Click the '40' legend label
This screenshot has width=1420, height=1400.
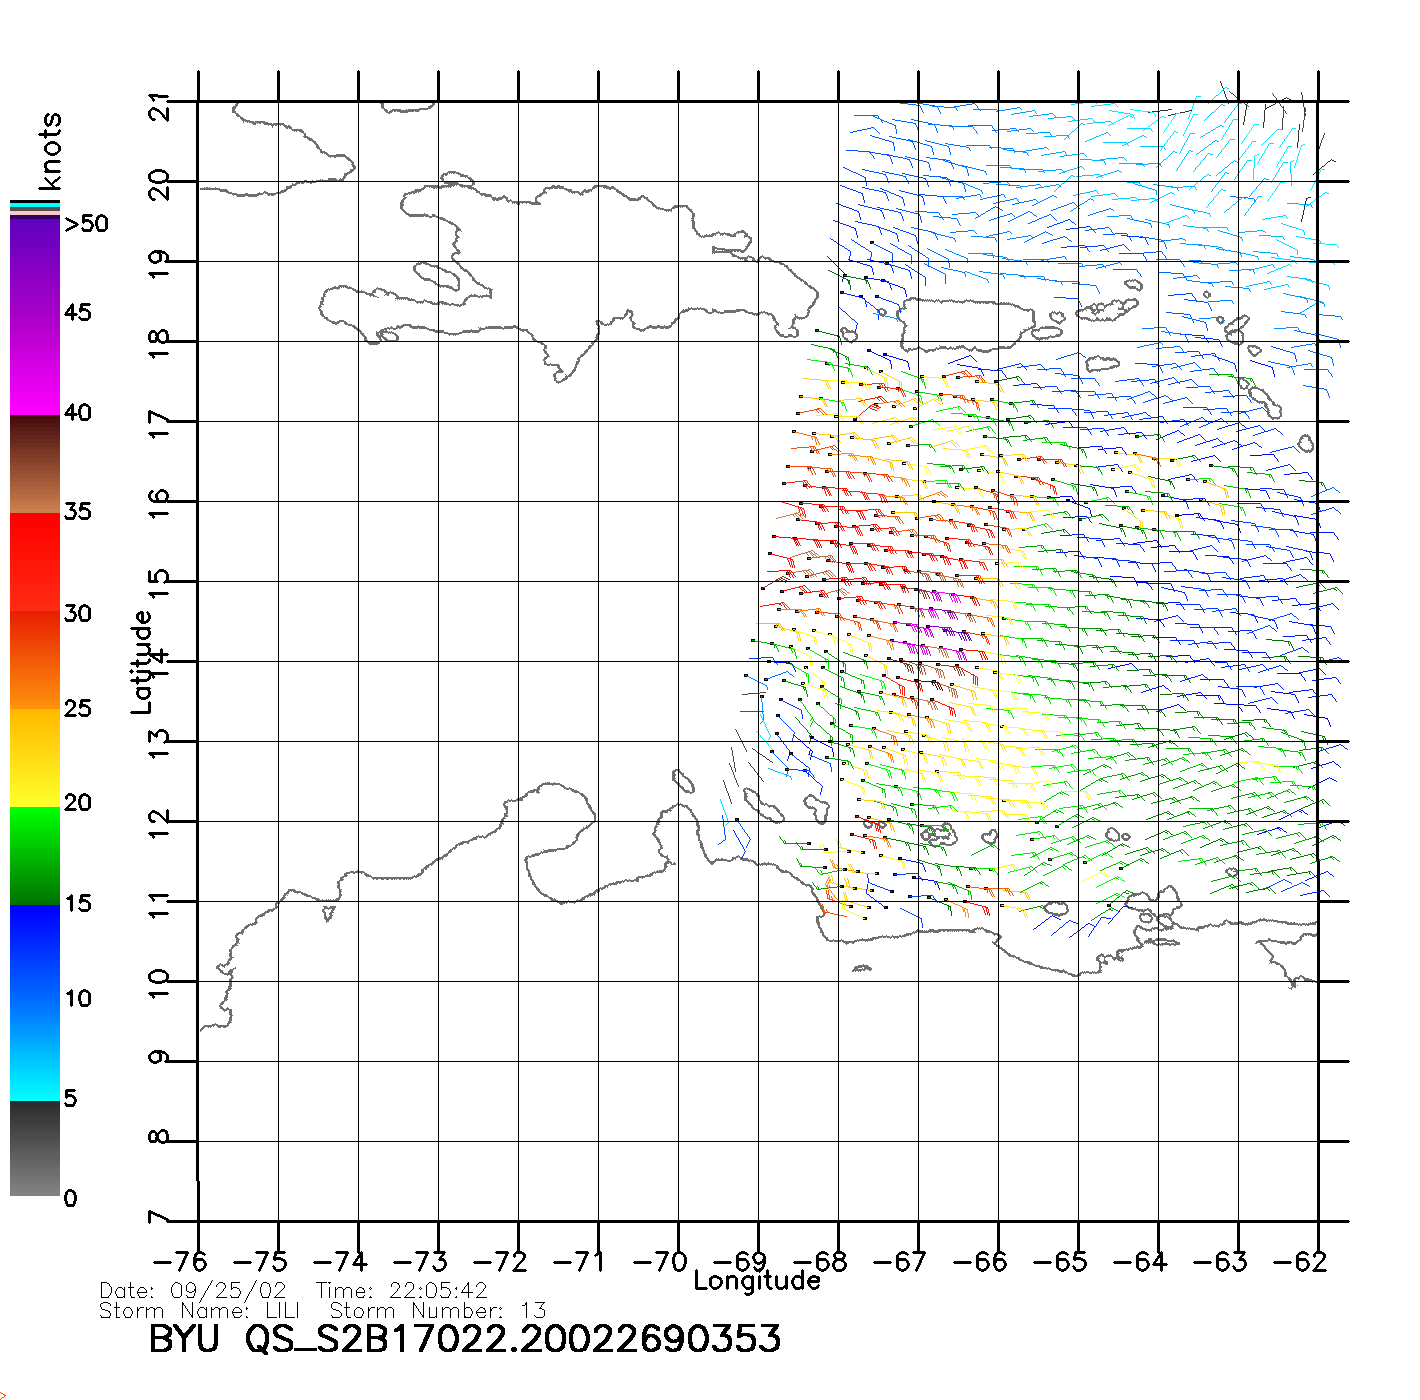[78, 413]
